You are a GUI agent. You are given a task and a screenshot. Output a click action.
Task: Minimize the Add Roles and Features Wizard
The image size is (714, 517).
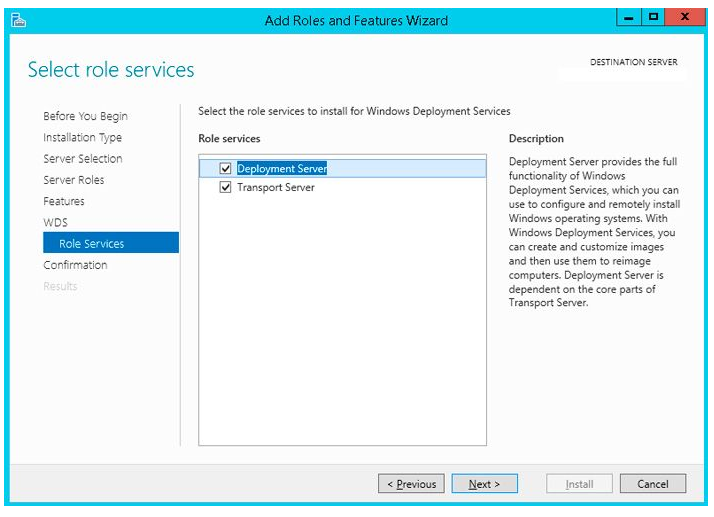coord(629,17)
